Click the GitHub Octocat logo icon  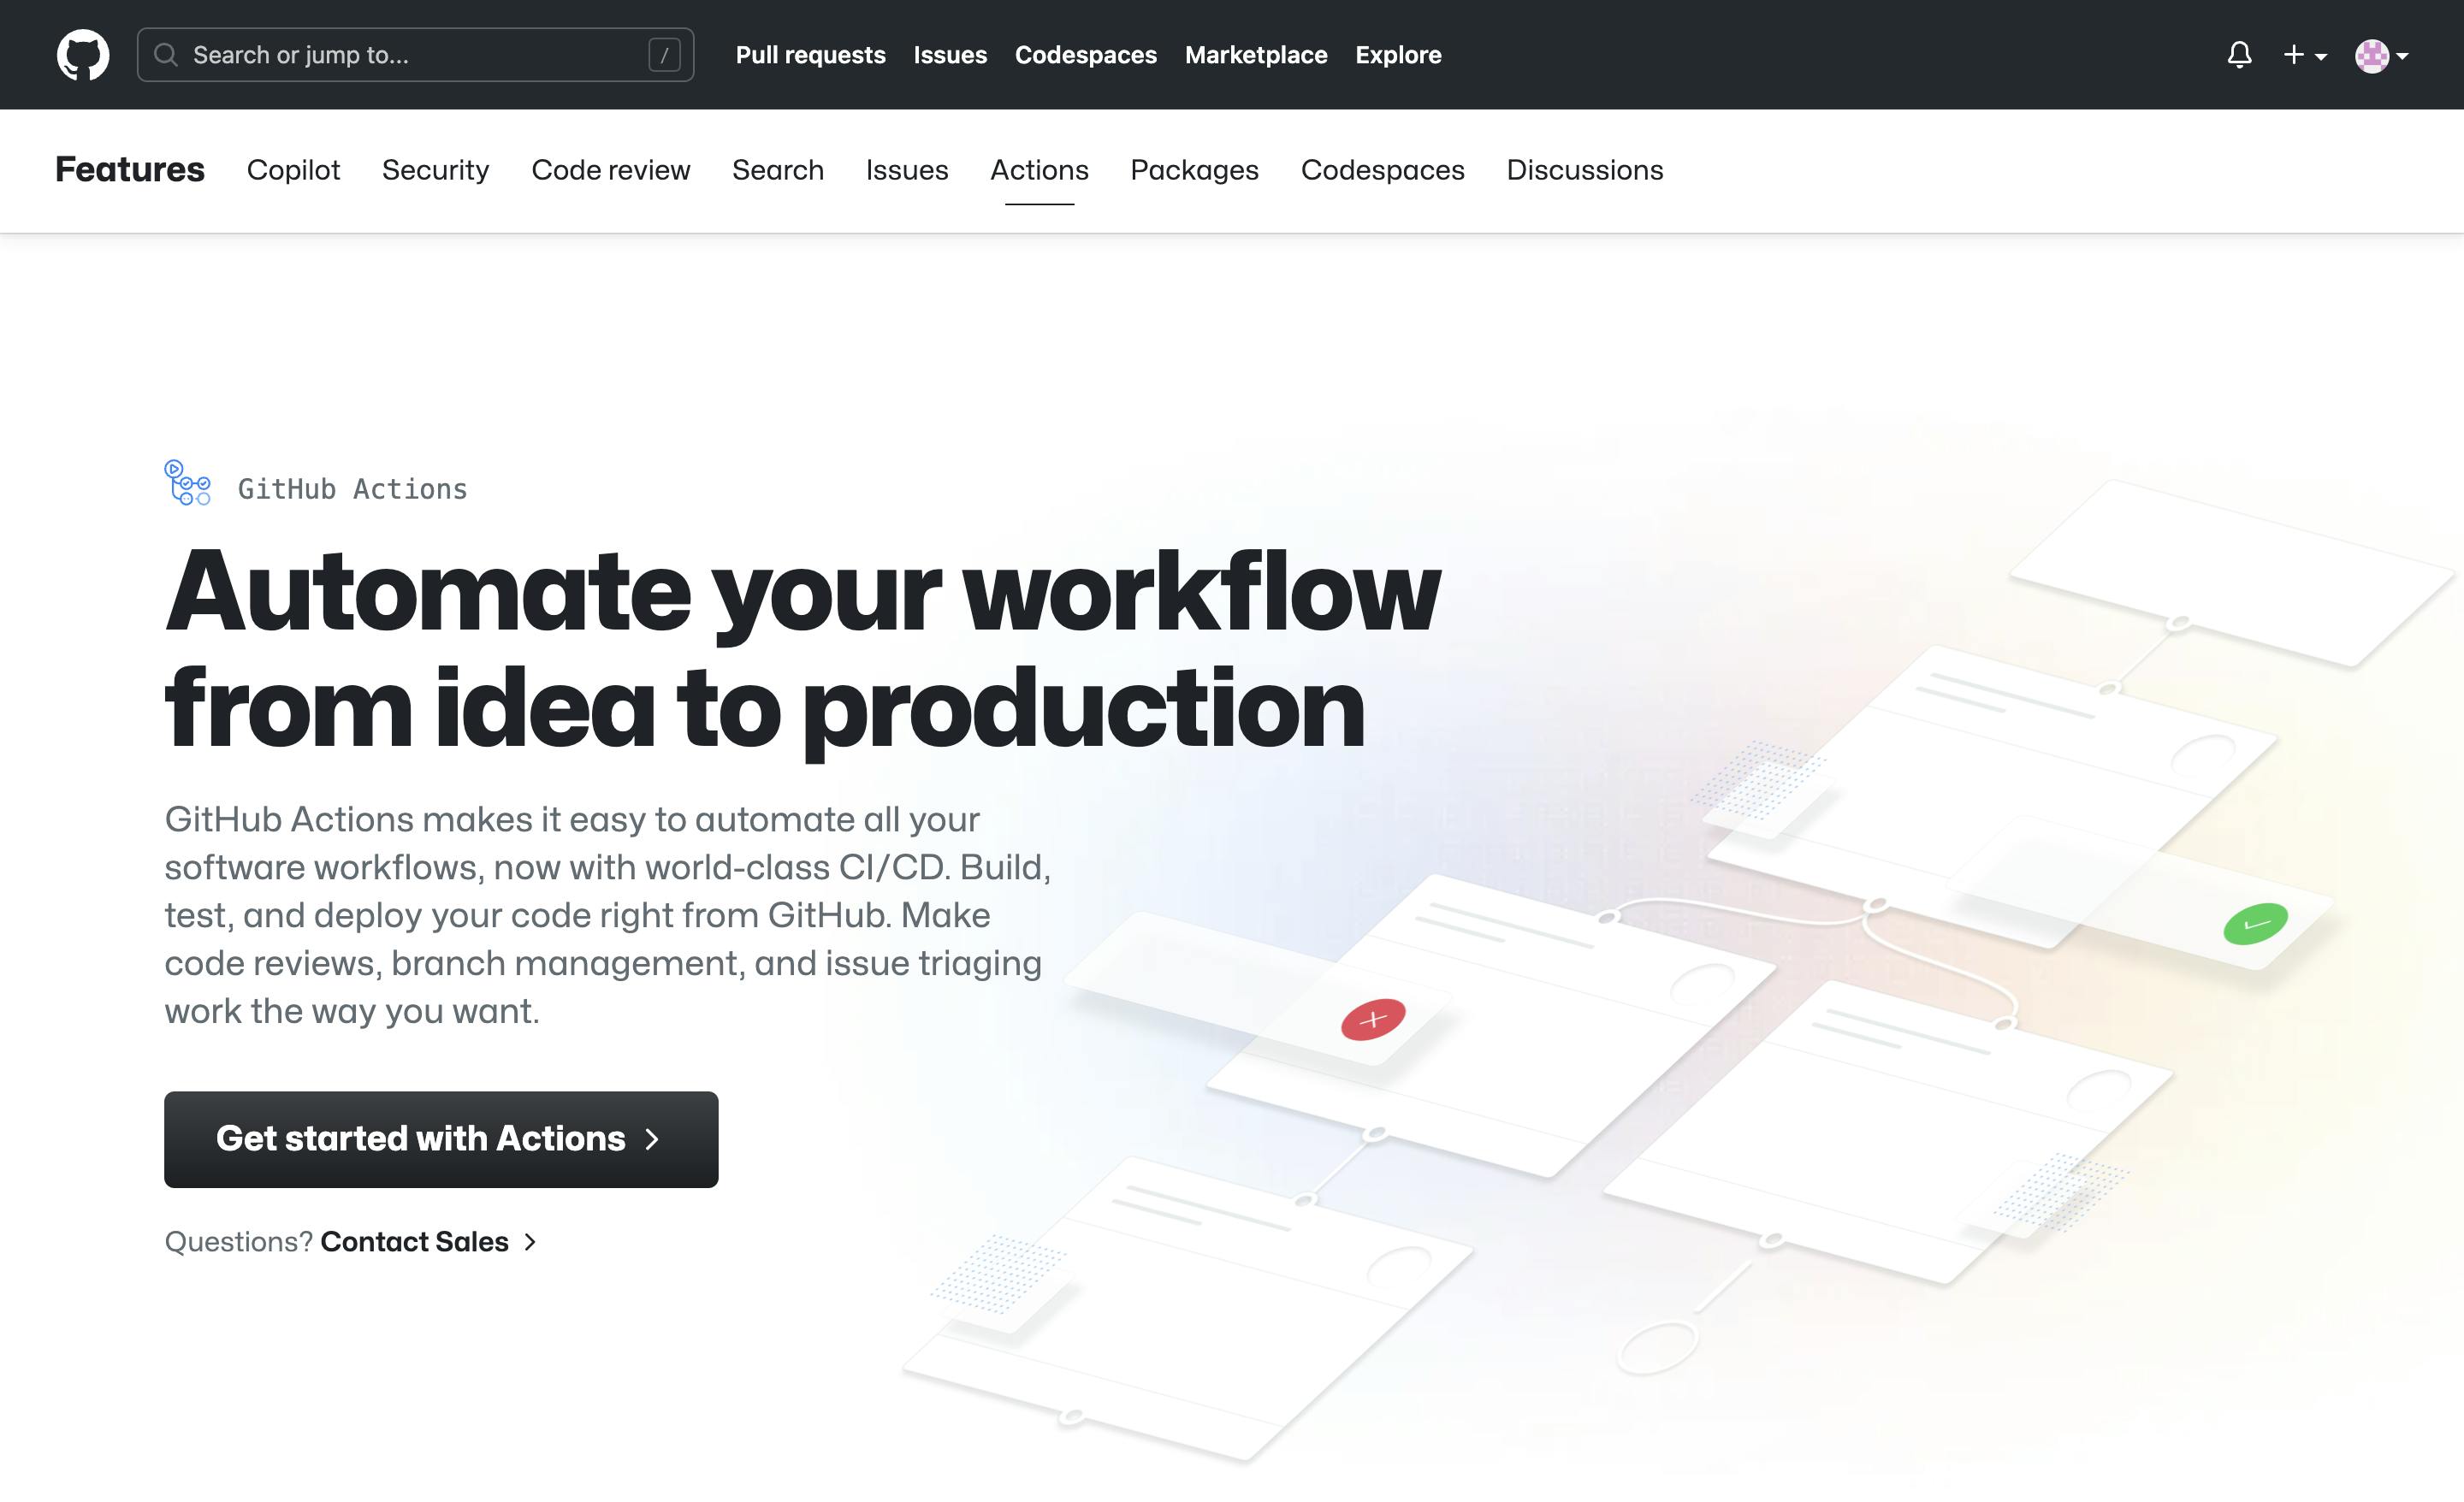point(81,55)
